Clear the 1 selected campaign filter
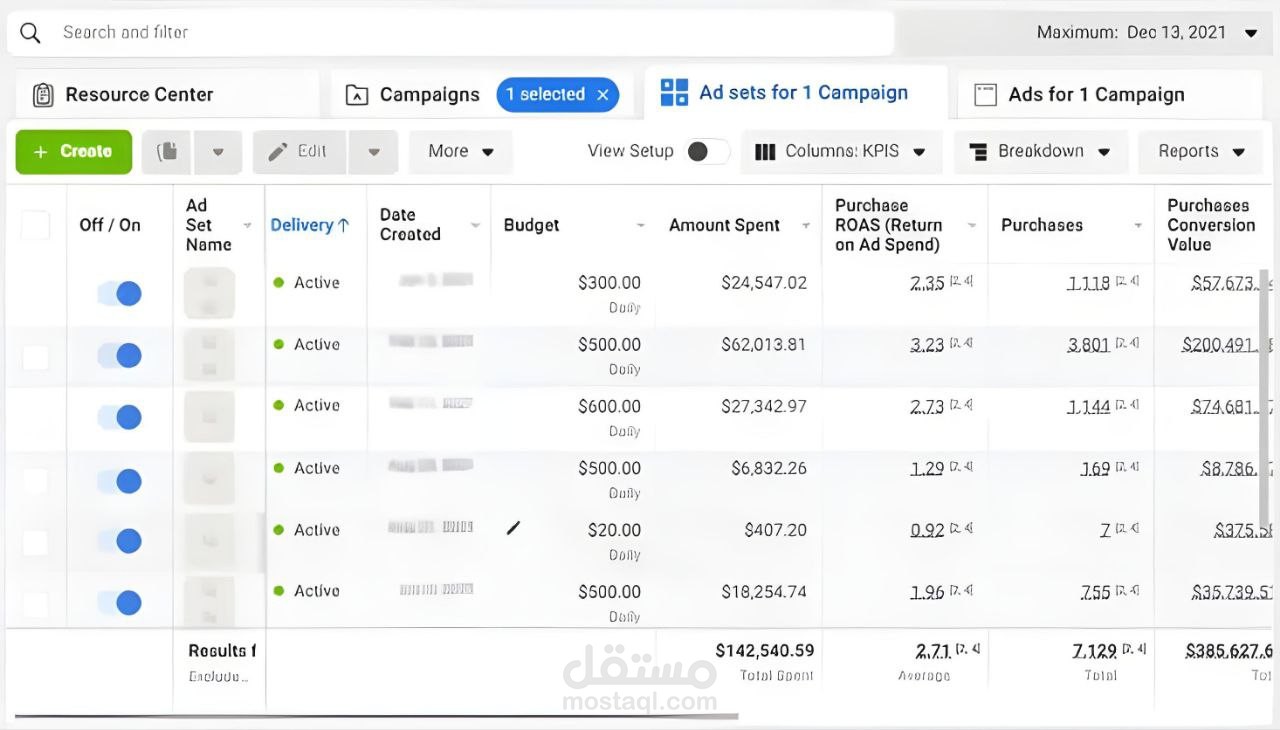Viewport: 1280px width, 730px height. [603, 95]
